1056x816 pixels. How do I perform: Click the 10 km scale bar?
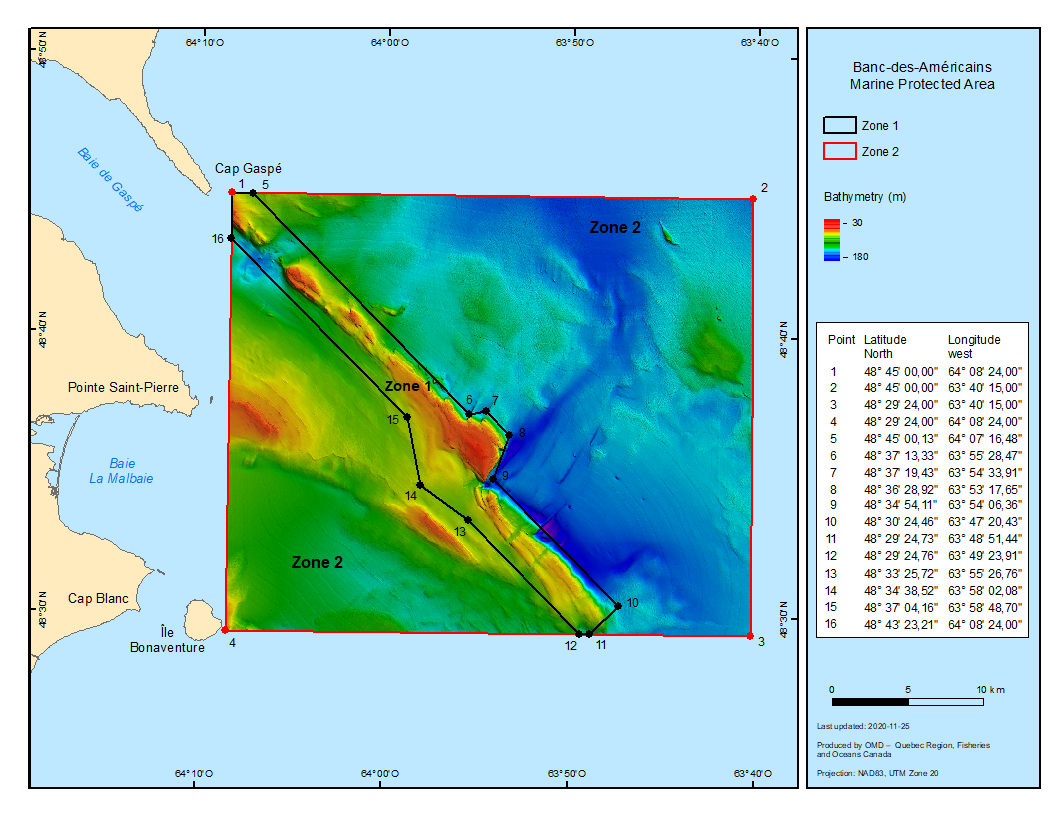(907, 701)
